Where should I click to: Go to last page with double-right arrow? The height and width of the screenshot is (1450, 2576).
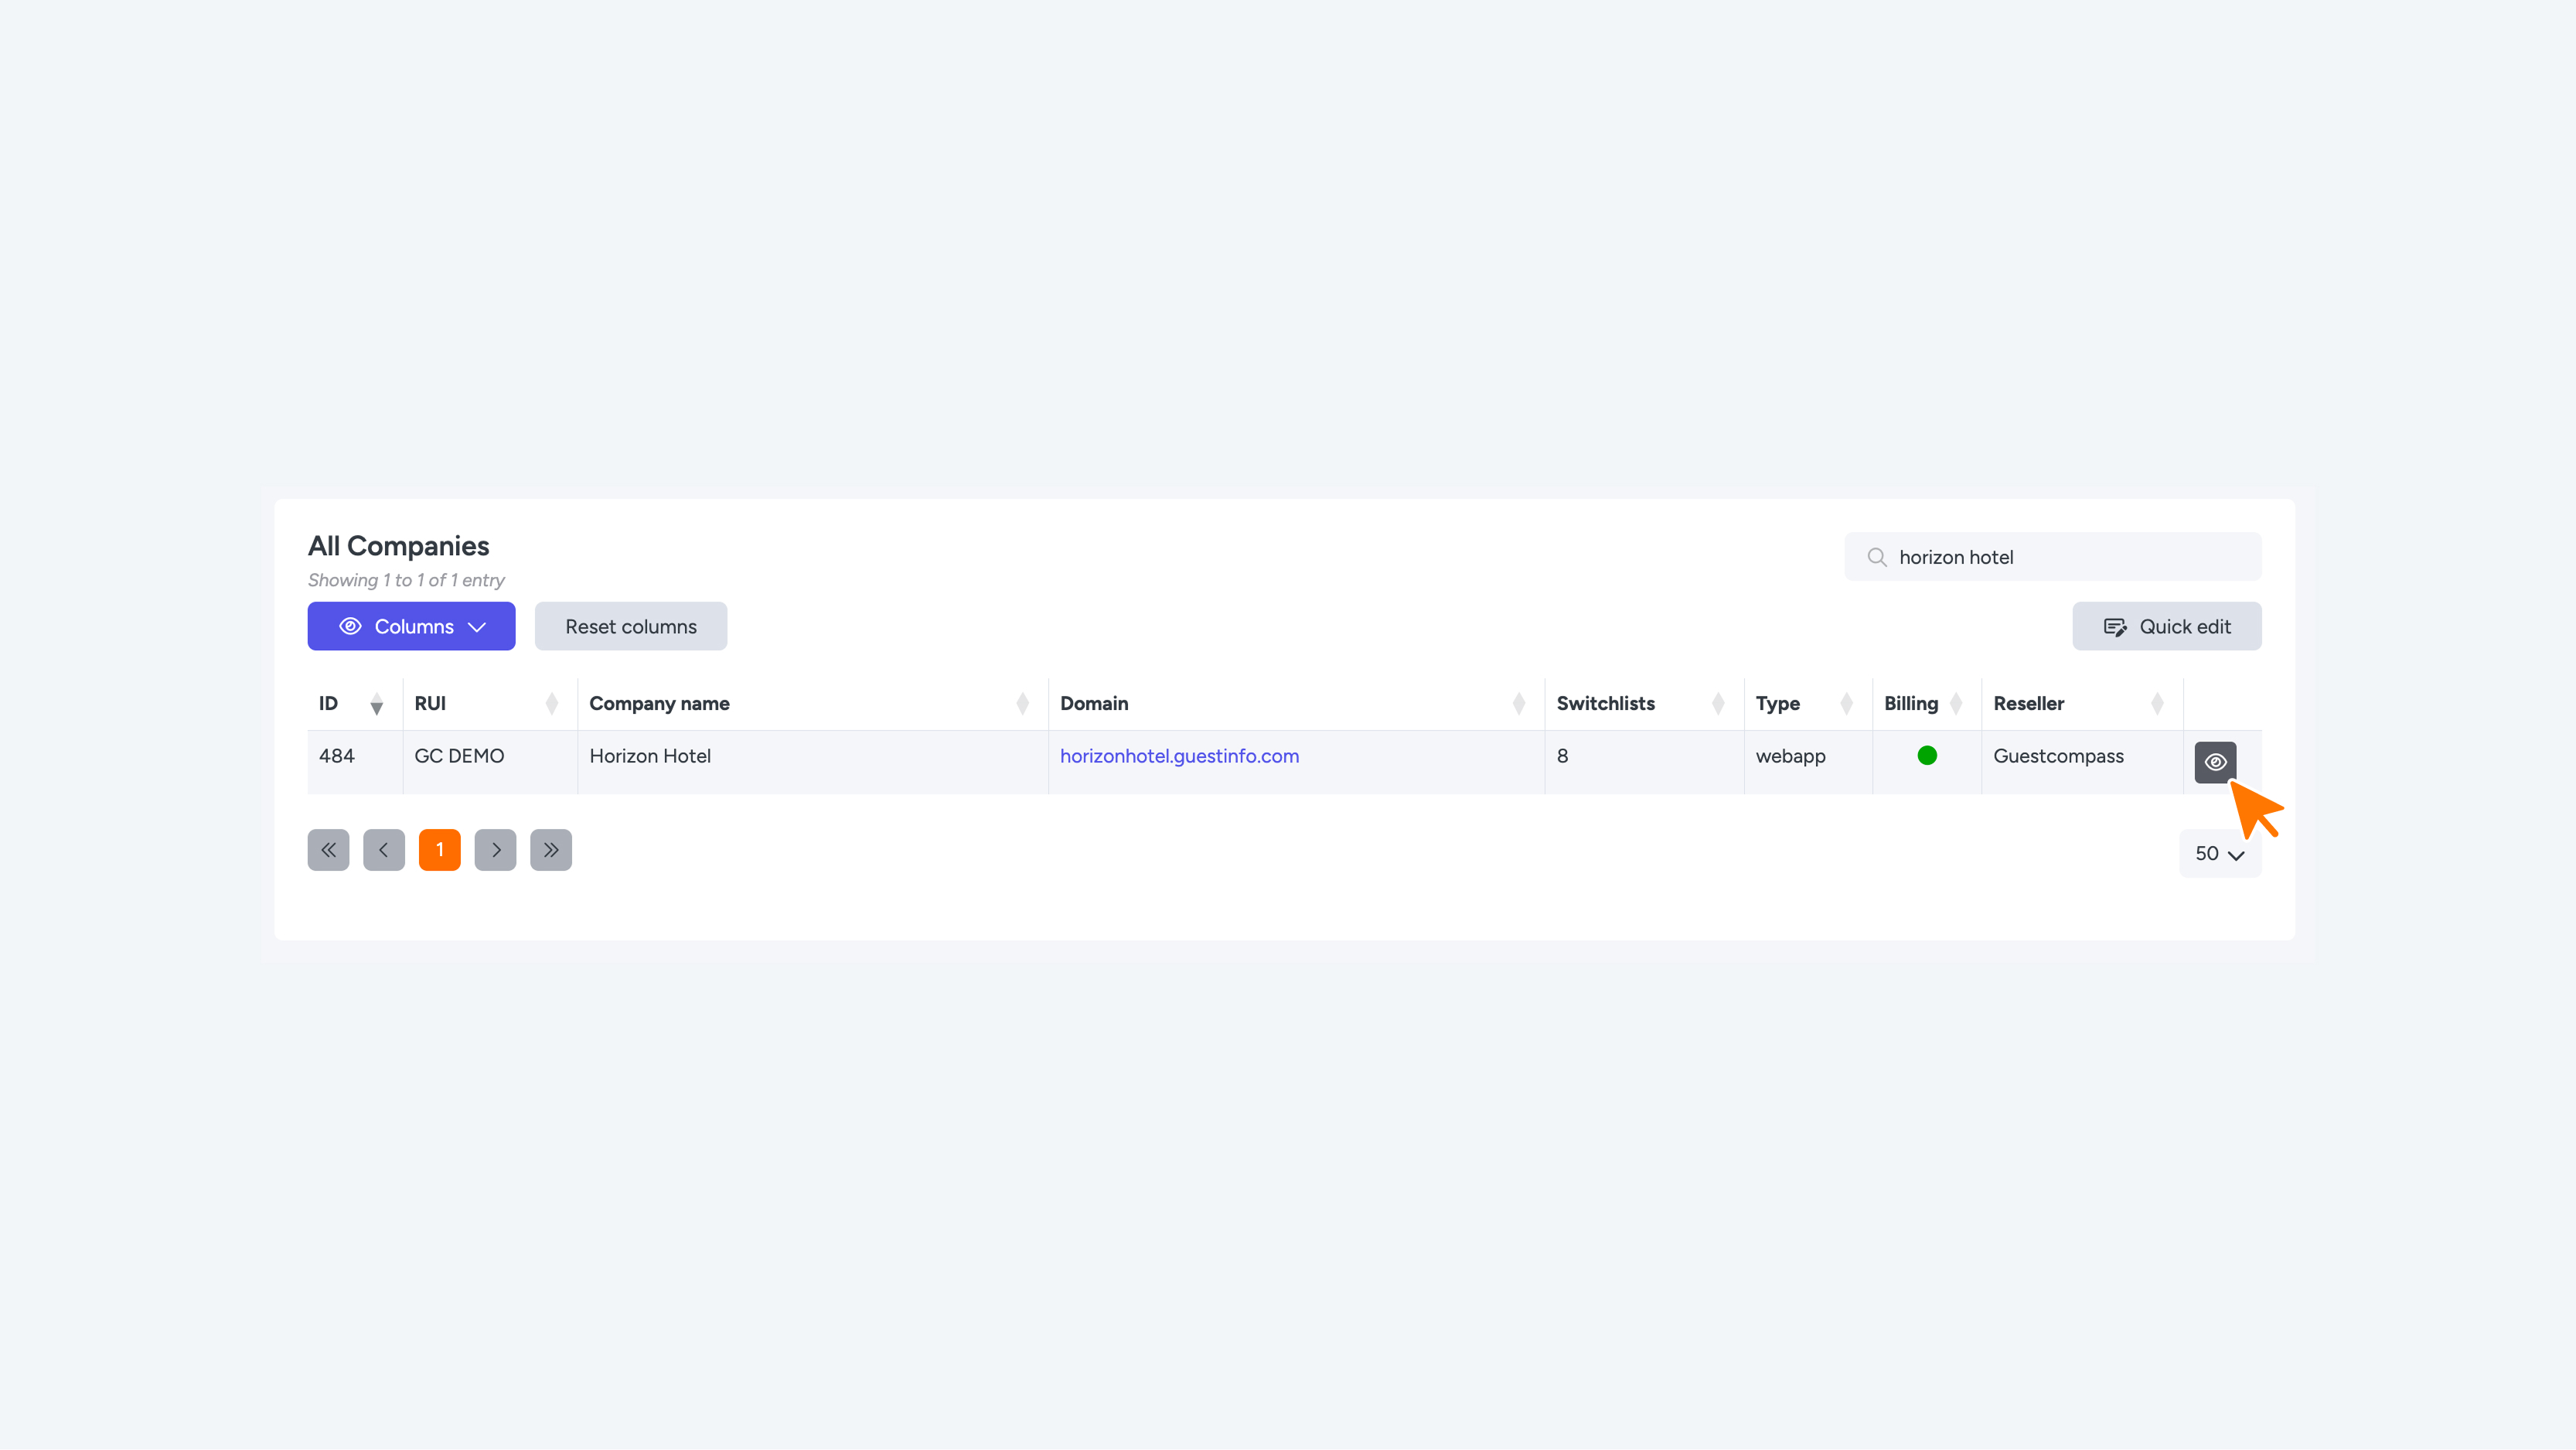point(551,850)
